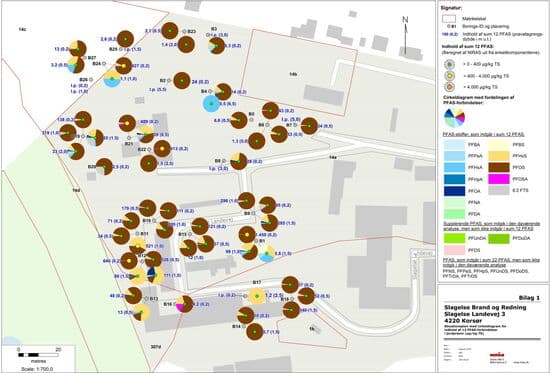550x373 pixels.
Task: Click the green-dot 0-400 µg/kg legend symbol
Action: pos(450,65)
